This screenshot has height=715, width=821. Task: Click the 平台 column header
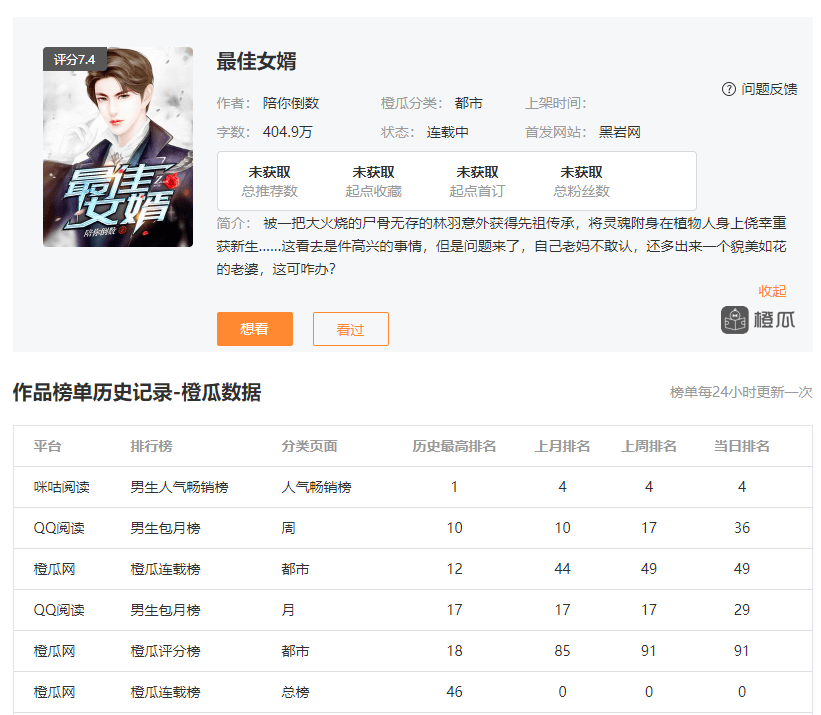(x=48, y=446)
